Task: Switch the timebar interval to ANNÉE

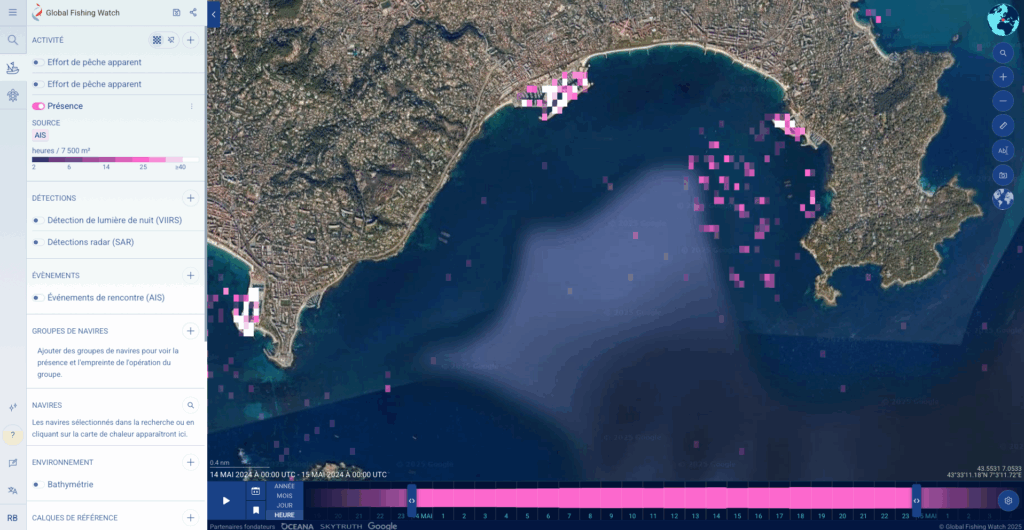Action: [285, 486]
